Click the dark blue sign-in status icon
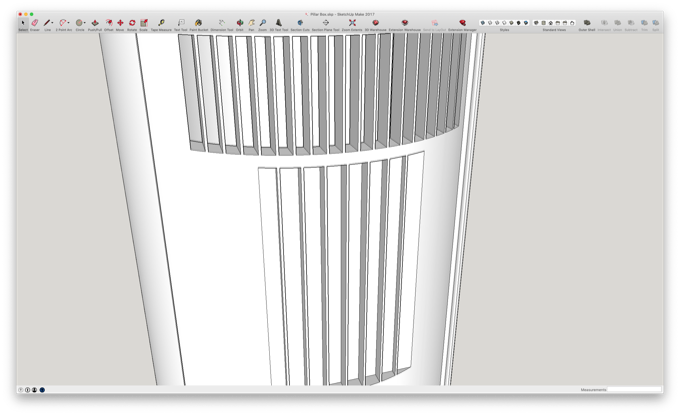The height and width of the screenshot is (415, 680). tap(42, 390)
